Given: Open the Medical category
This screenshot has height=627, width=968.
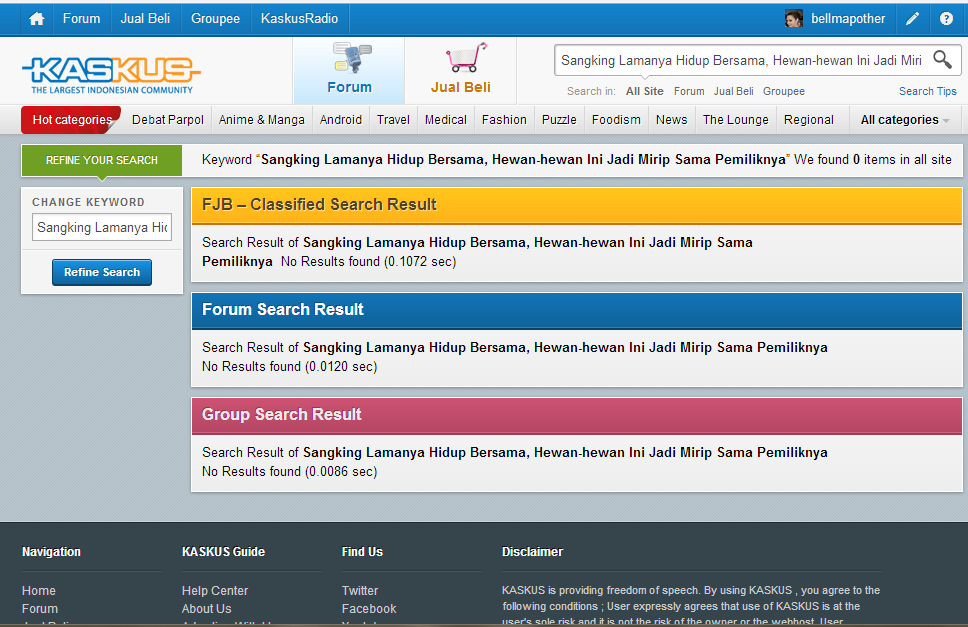Looking at the screenshot, I should (446, 120).
